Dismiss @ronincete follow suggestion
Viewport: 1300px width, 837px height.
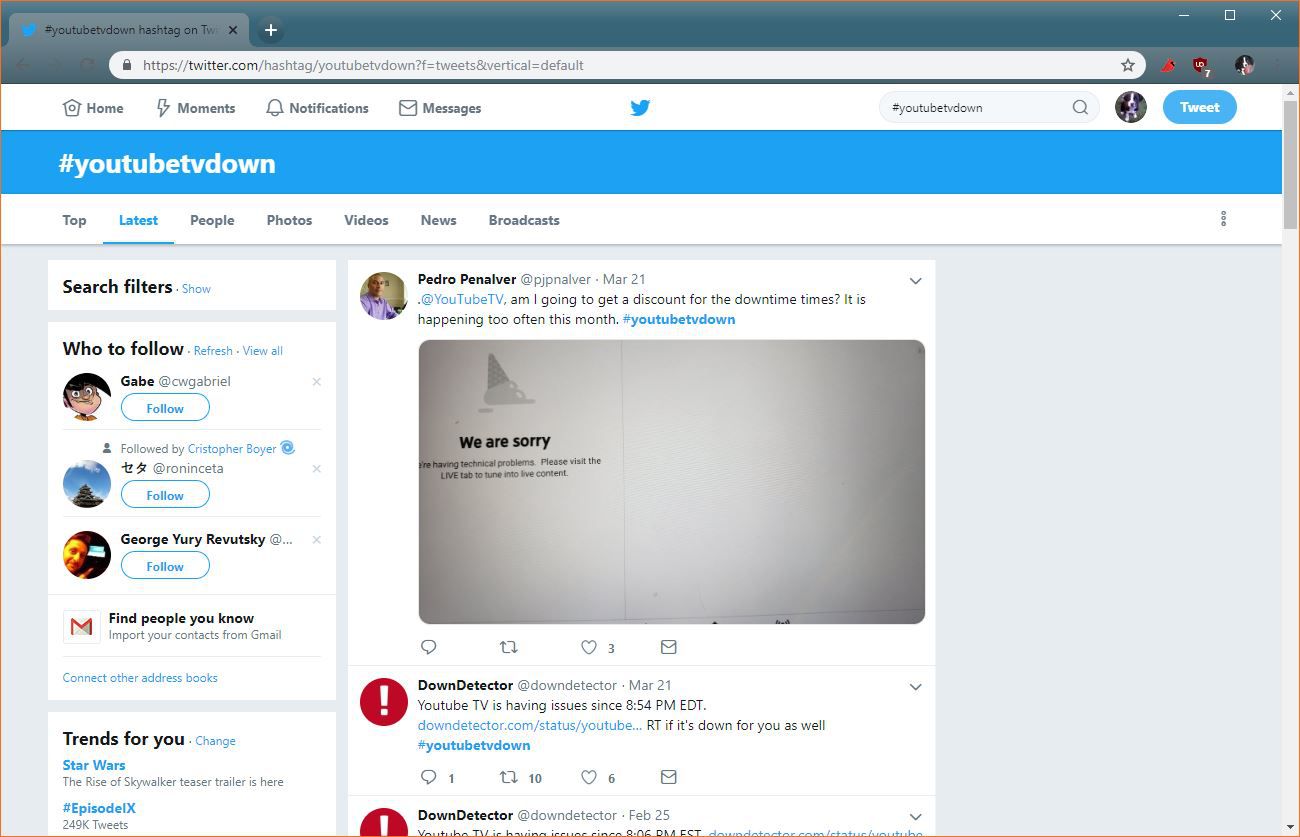(317, 468)
